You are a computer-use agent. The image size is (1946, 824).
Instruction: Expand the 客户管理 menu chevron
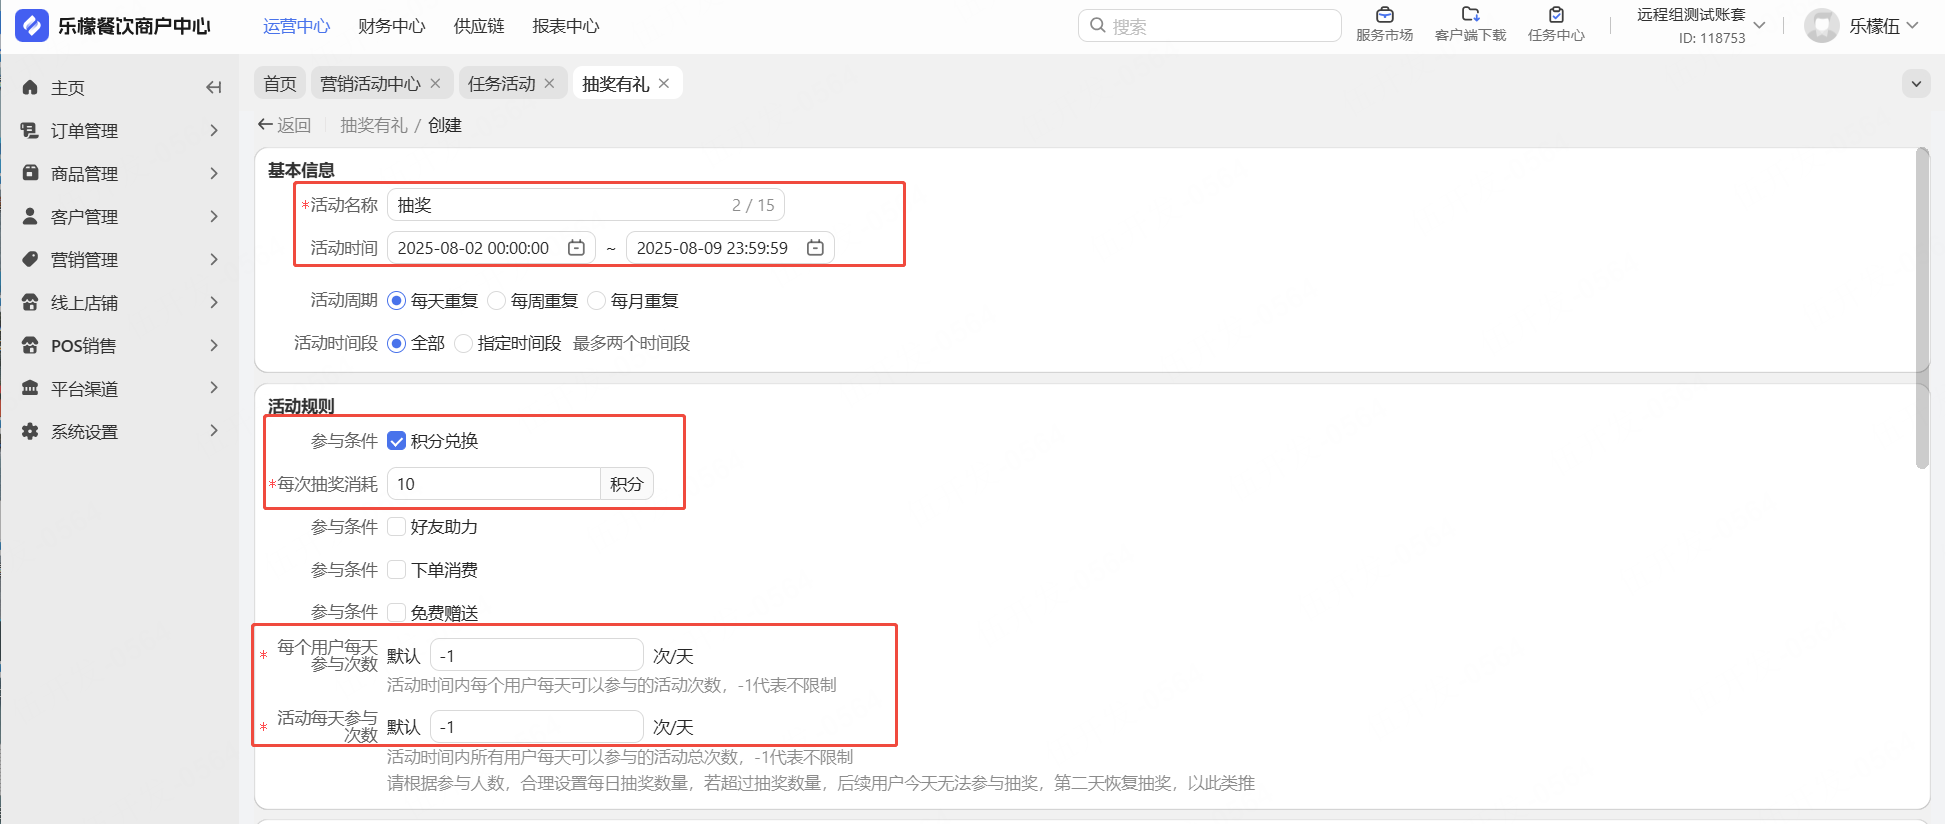pyautogui.click(x=214, y=217)
